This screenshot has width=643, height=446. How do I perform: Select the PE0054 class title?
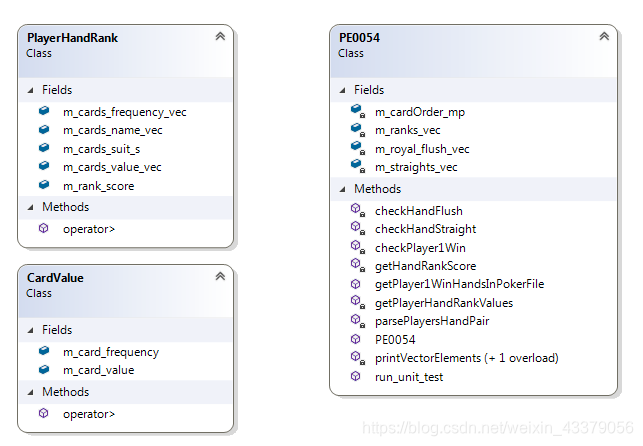[x=359, y=38]
